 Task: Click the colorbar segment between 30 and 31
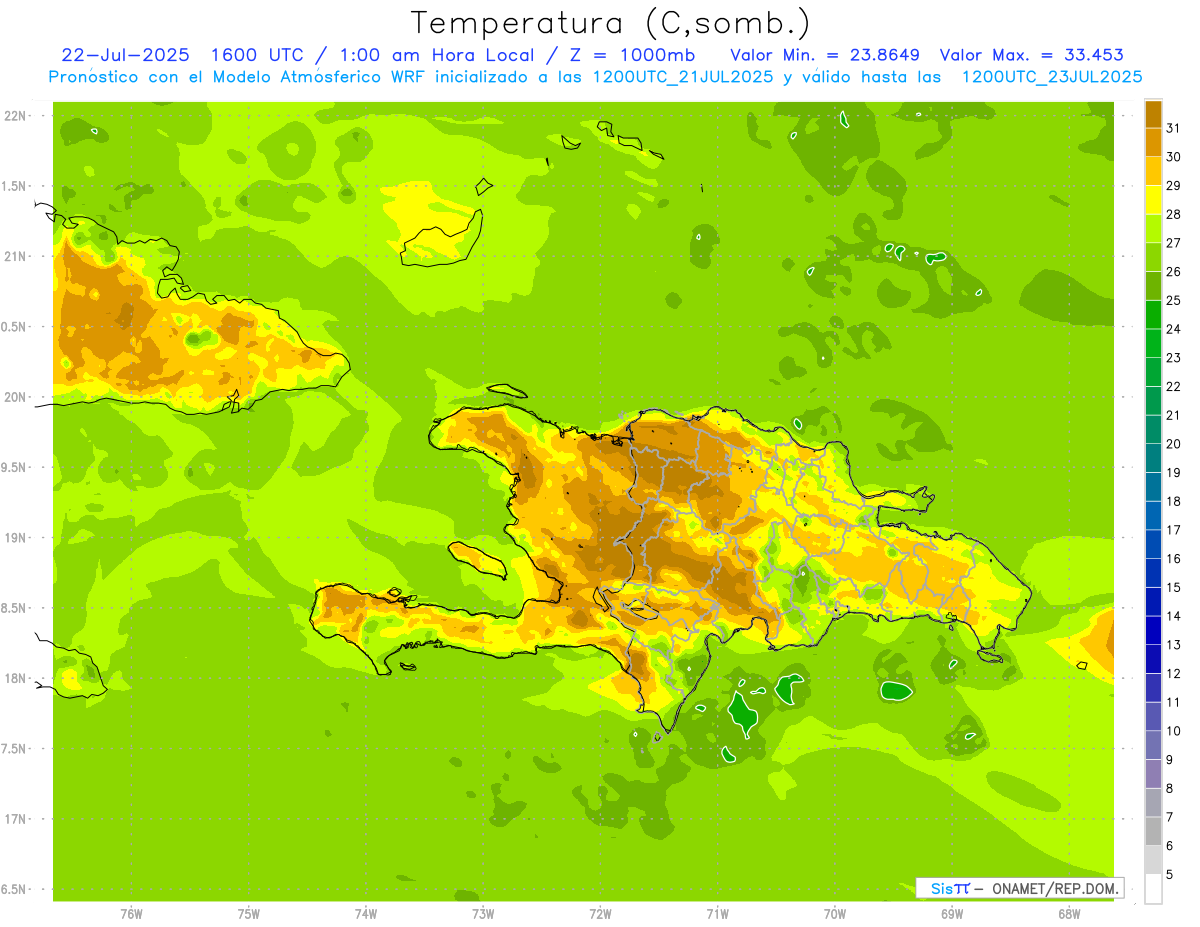pos(1153,142)
